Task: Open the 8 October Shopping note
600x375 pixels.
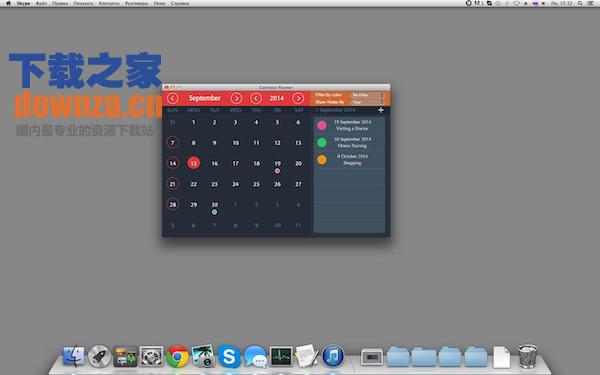Action: [349, 160]
